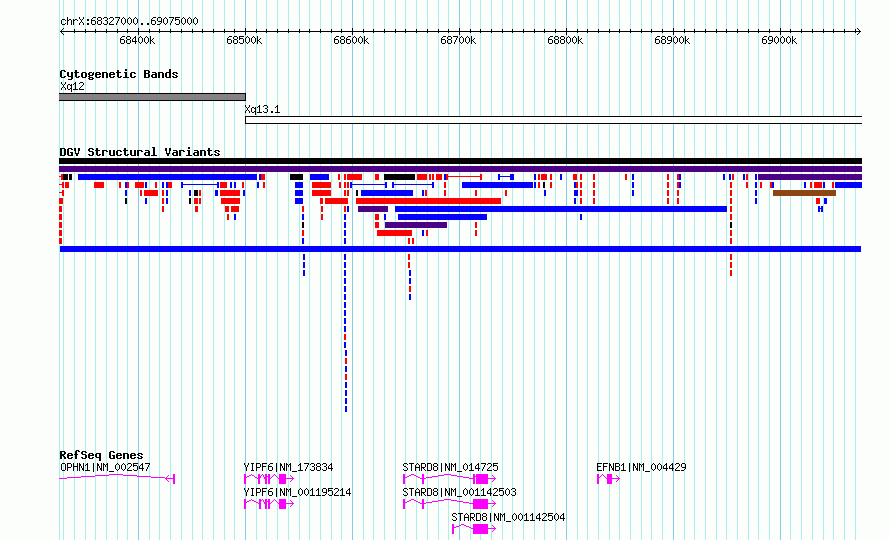Viewport: 890px width, 540px height.
Task: Click the YIPF6|NM_173834 gene label
Action: tap(288, 467)
